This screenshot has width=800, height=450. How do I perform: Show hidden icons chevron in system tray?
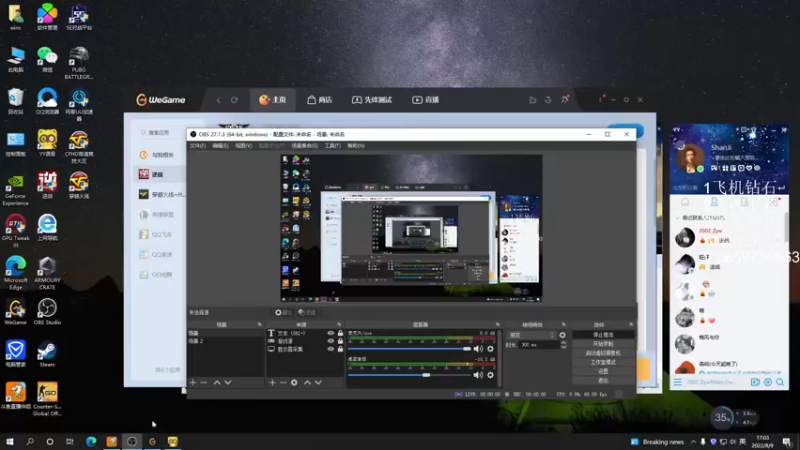tap(693, 442)
